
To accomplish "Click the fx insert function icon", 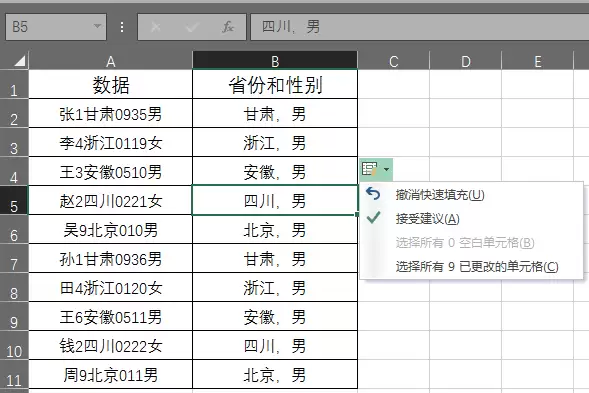I will tap(228, 27).
